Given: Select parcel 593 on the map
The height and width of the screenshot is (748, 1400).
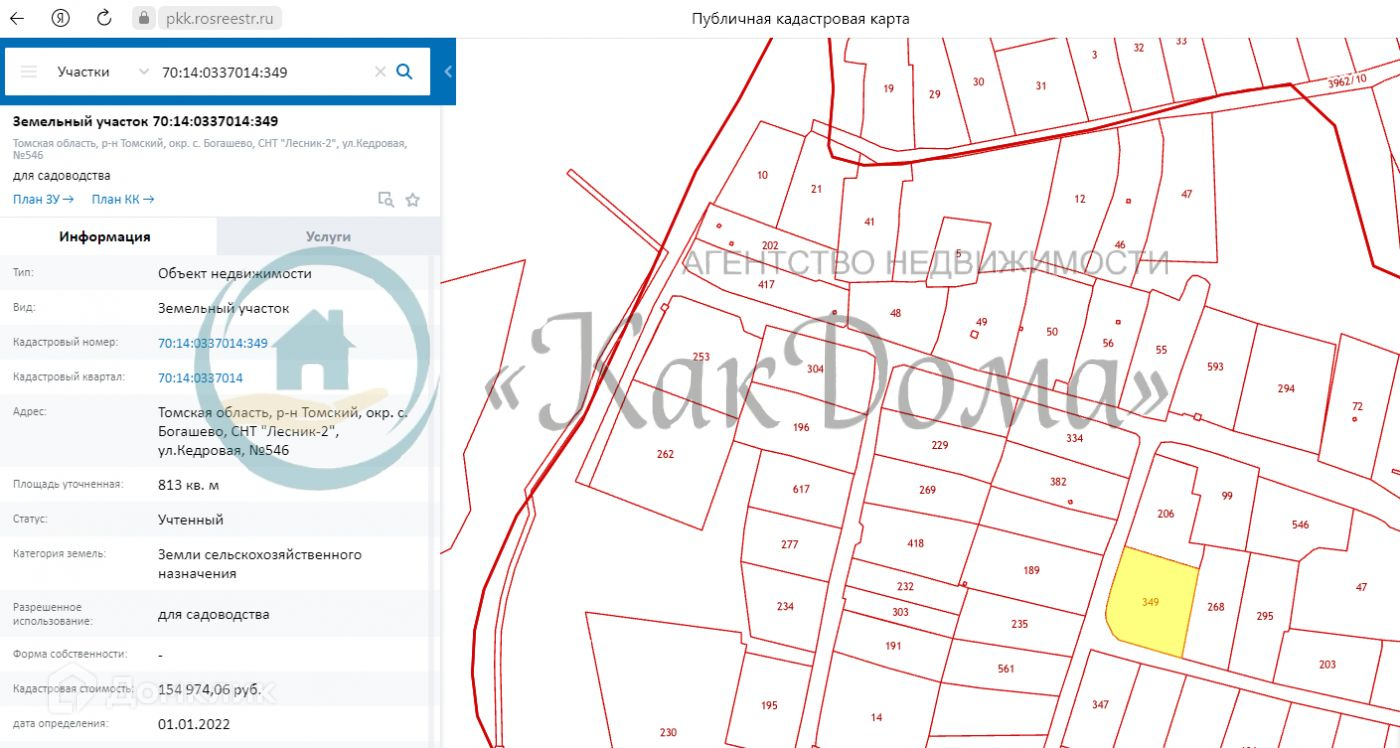Looking at the screenshot, I should coord(1215,367).
